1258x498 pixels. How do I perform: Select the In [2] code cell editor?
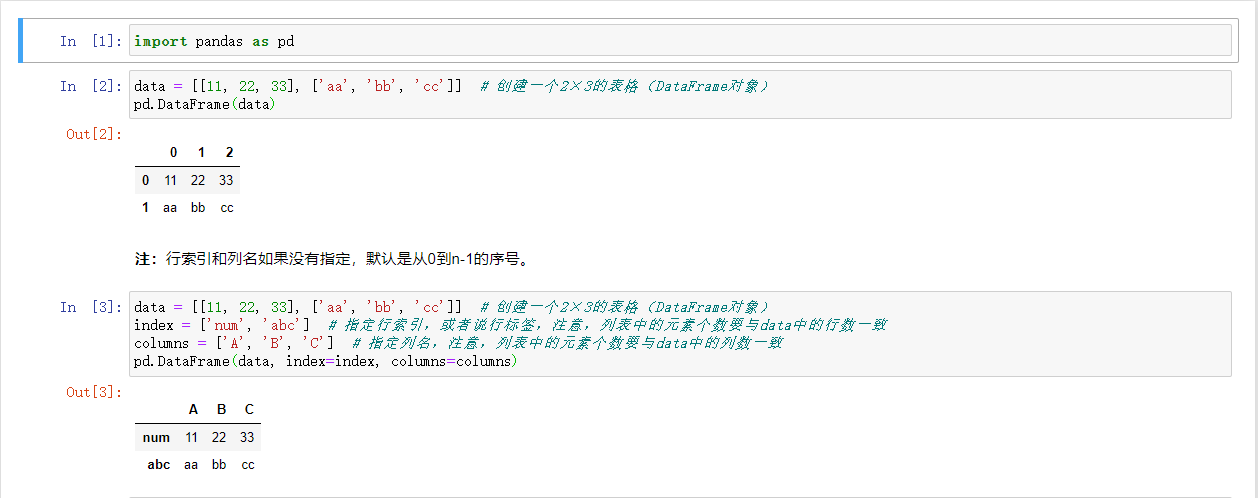pos(680,95)
